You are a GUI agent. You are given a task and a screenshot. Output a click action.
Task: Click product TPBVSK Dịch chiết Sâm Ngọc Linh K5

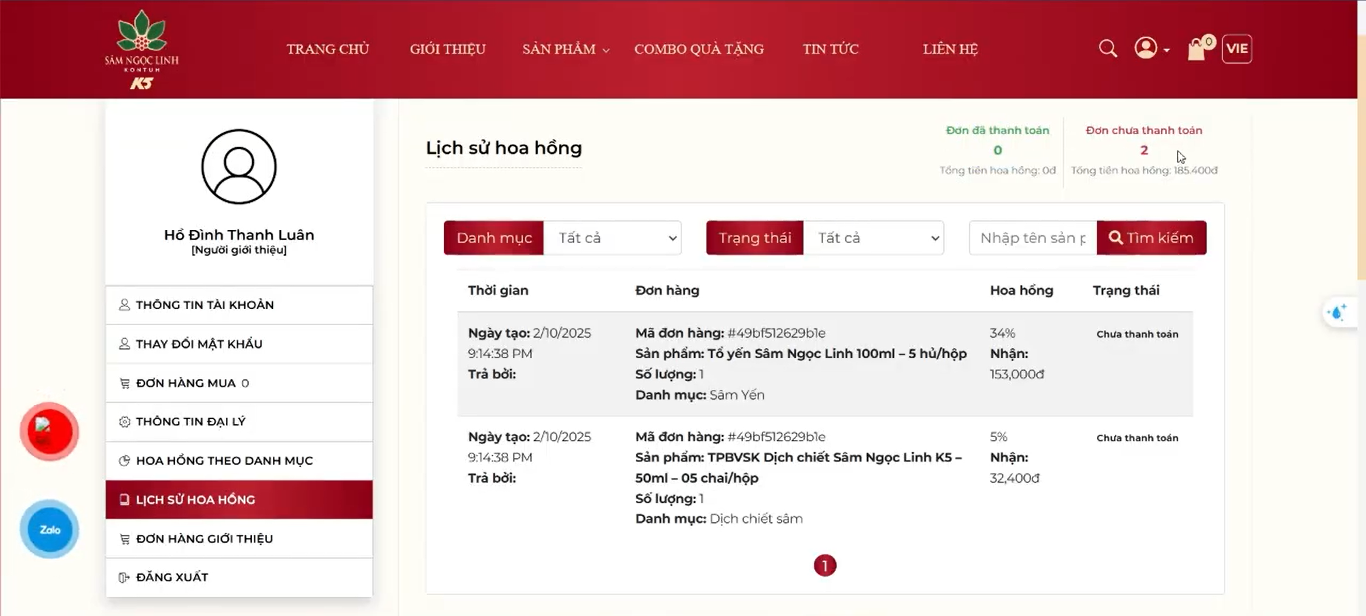tap(799, 468)
